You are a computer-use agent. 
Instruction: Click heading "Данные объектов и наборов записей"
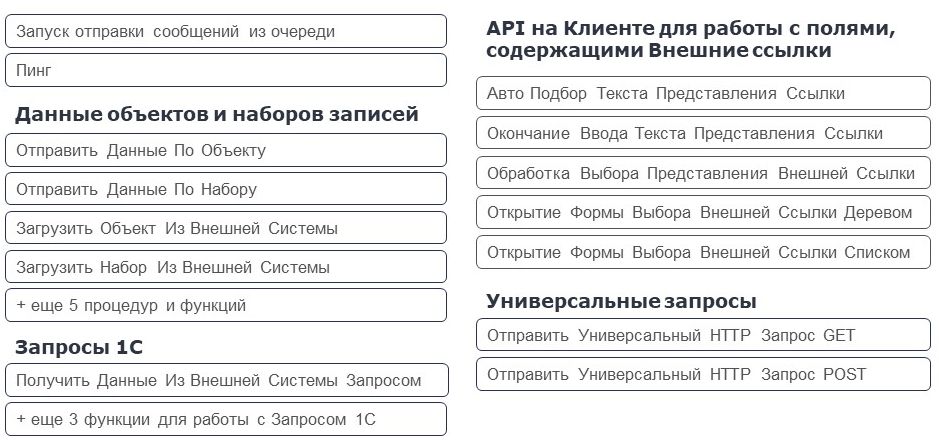coord(217,114)
